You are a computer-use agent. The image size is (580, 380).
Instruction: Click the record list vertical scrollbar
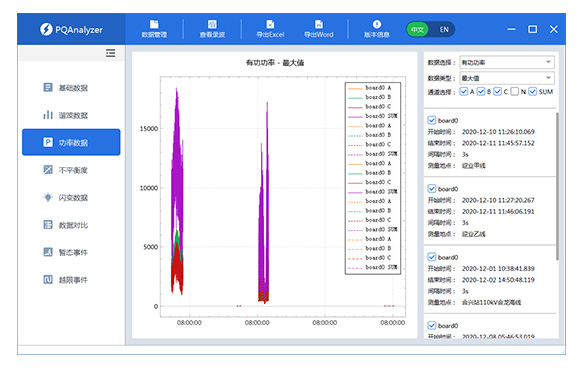click(557, 186)
